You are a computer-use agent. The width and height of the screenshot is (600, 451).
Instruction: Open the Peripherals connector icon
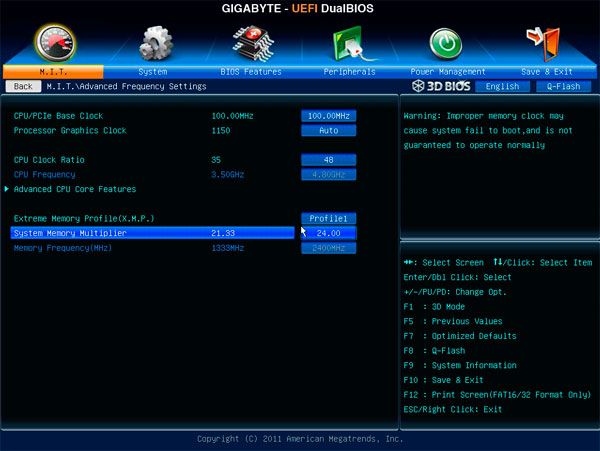(x=350, y=44)
